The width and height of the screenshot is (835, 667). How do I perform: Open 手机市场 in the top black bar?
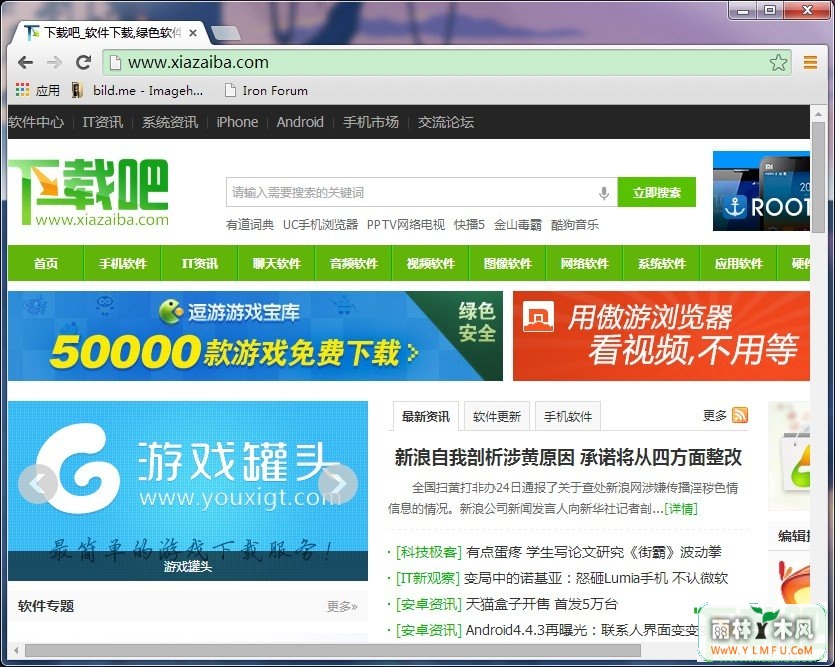[371, 122]
